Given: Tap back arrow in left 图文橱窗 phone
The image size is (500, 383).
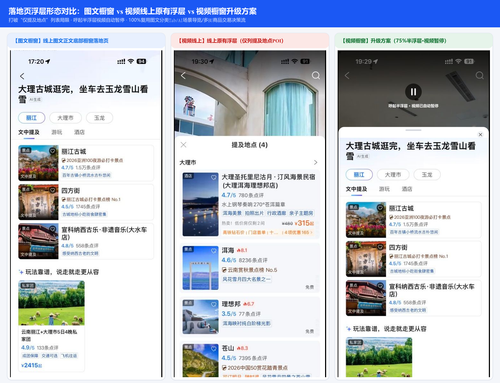Looking at the screenshot, I should point(22,76).
